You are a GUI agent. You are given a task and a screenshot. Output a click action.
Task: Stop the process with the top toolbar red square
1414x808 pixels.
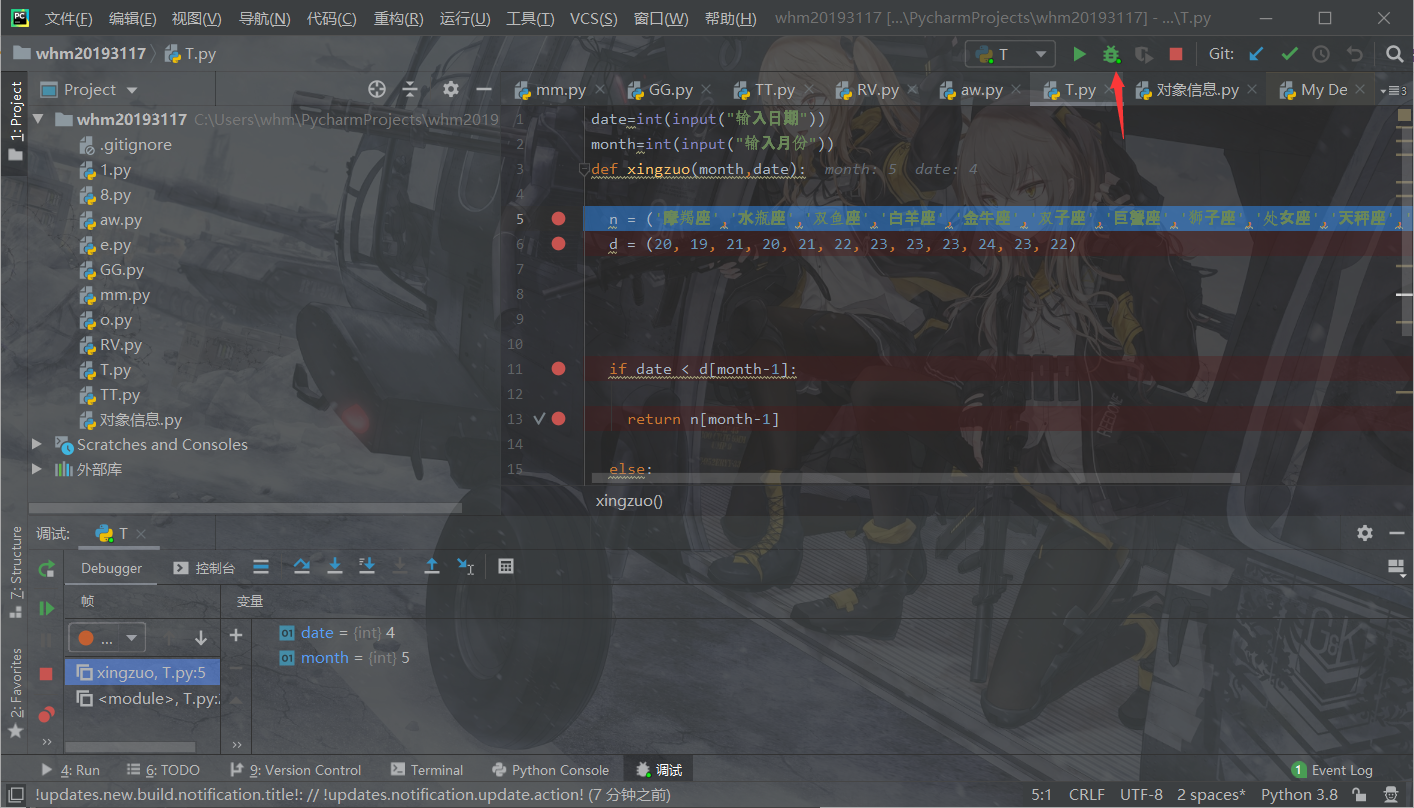coord(1176,54)
